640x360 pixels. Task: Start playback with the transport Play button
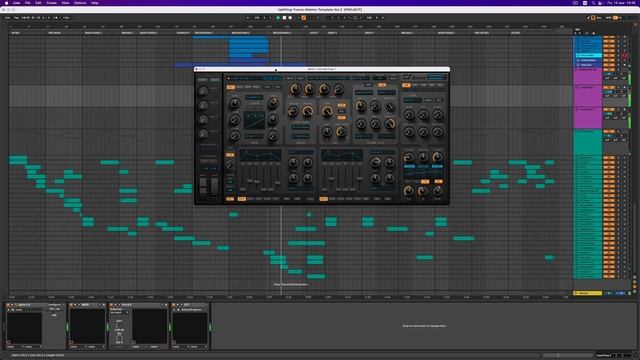tap(278, 18)
